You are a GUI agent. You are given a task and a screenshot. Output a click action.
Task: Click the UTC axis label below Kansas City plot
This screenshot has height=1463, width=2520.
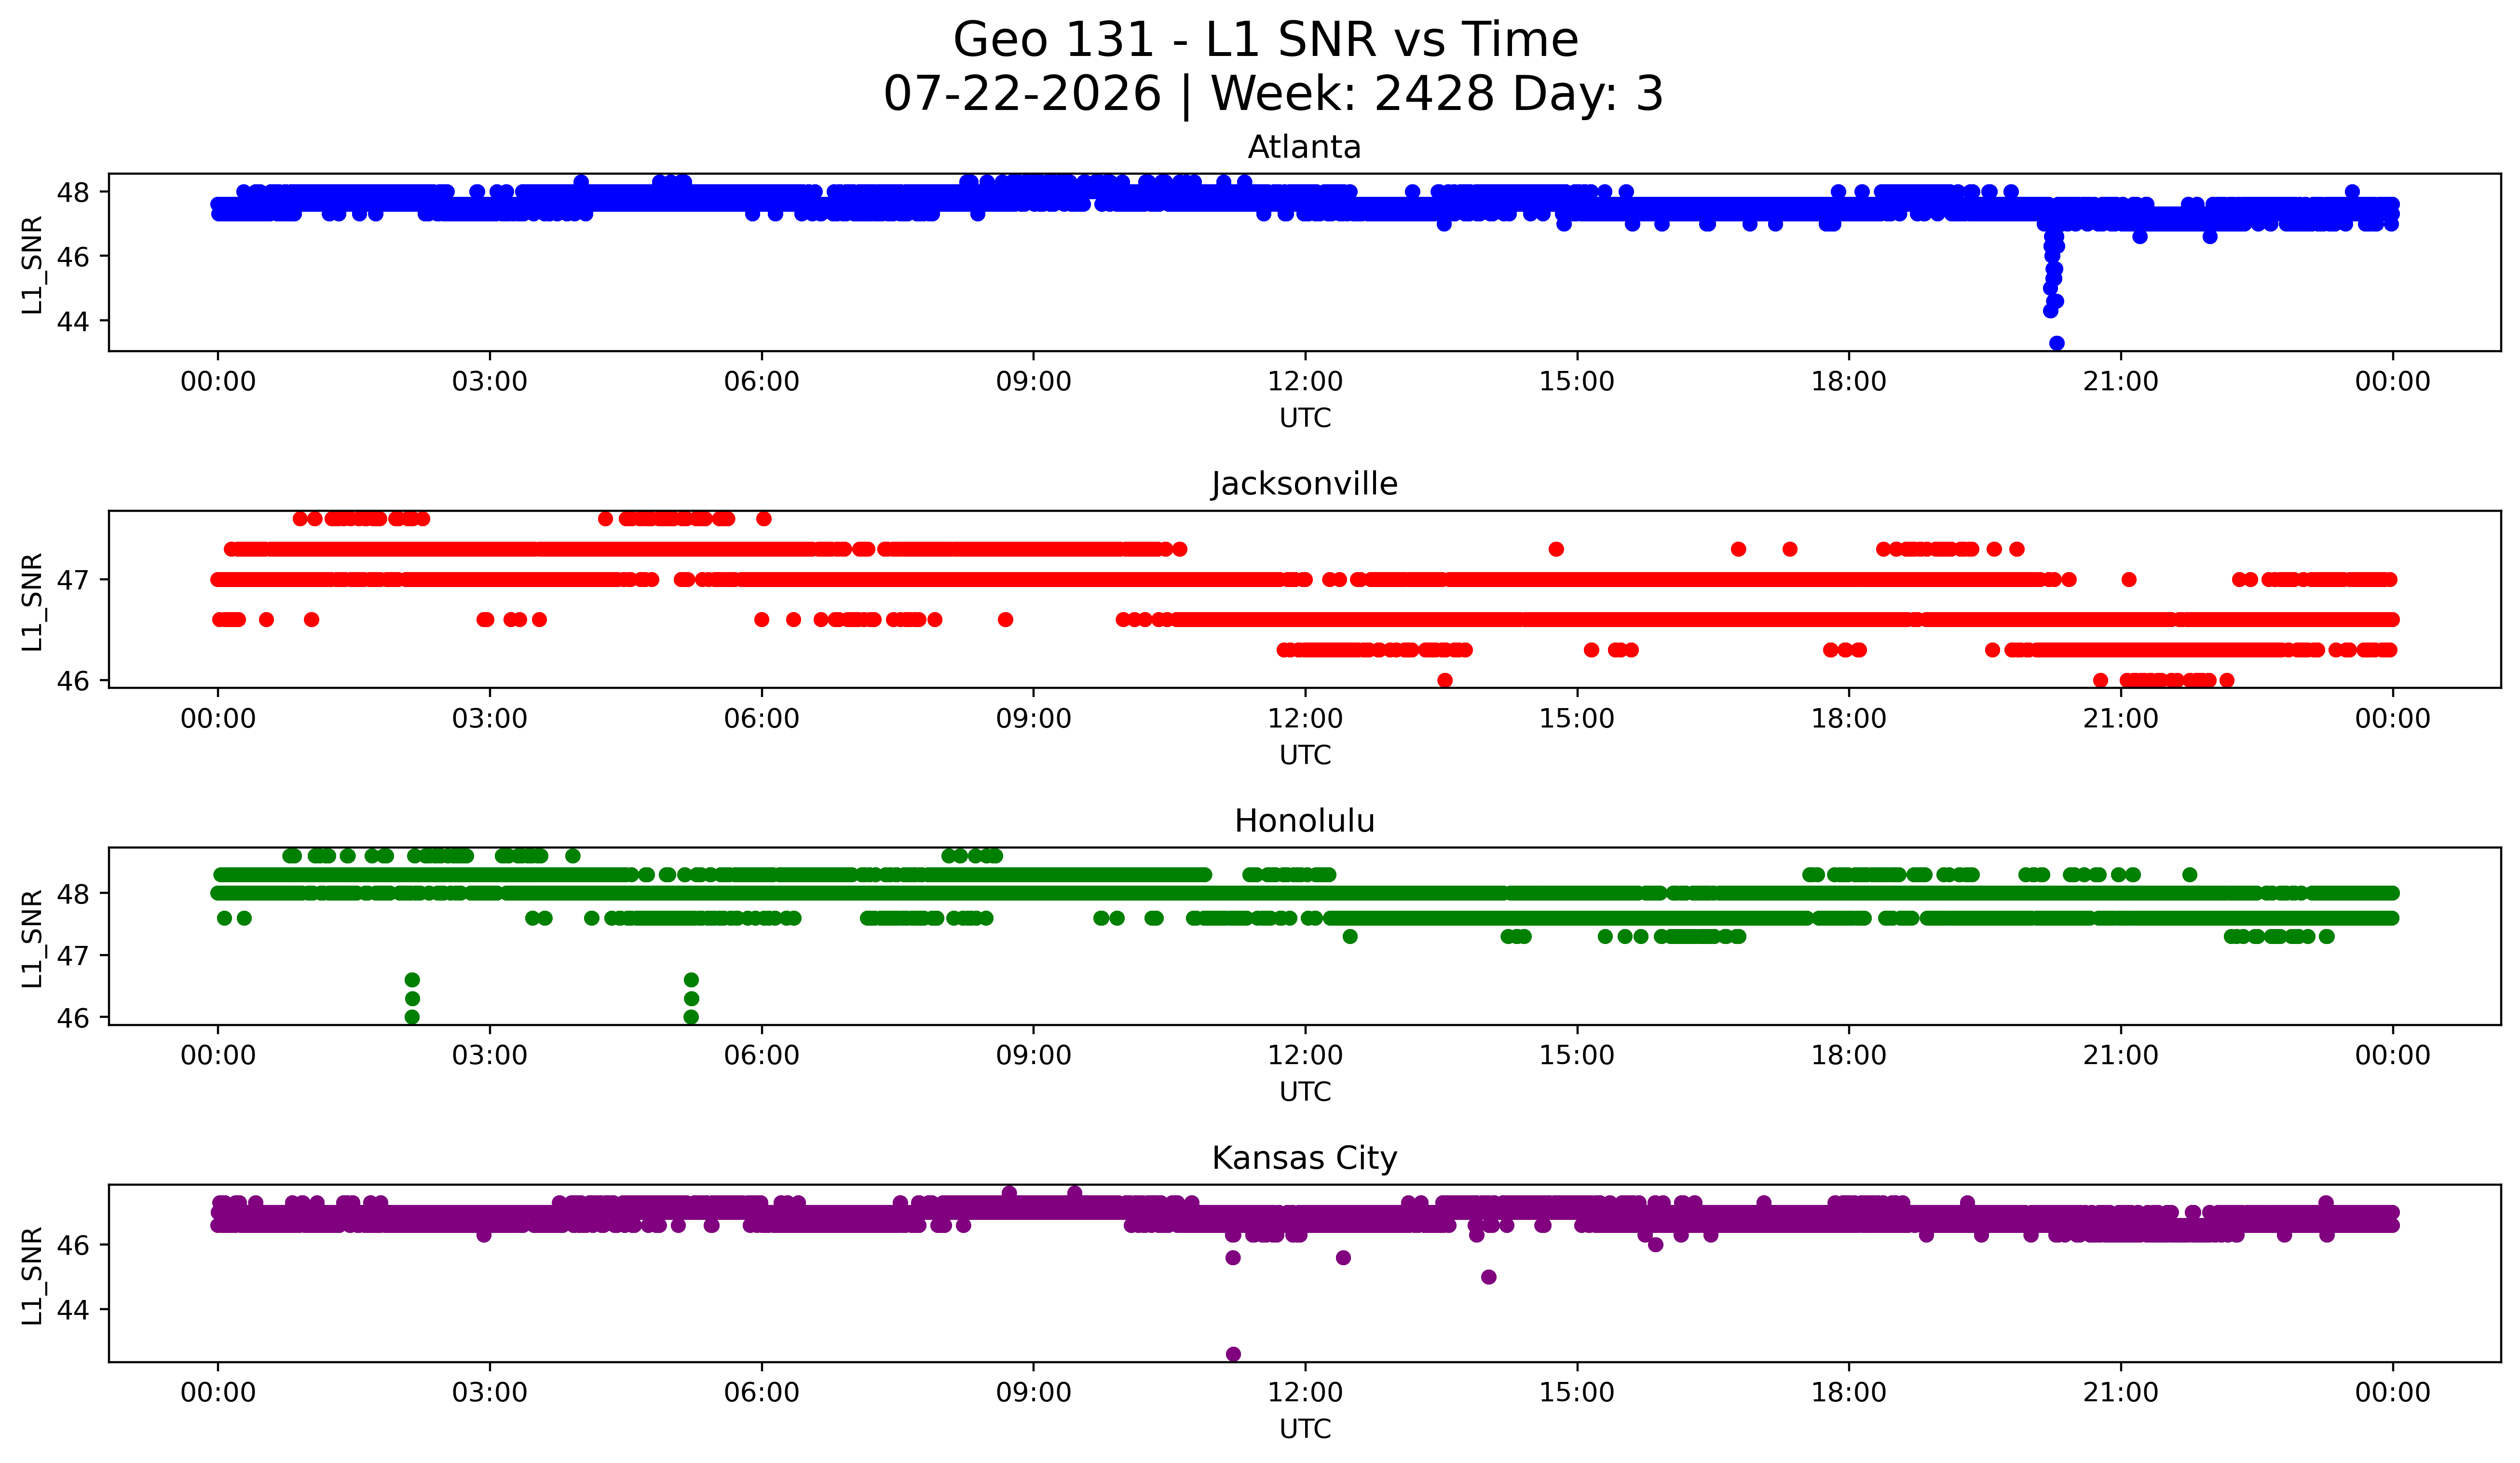point(1305,1429)
